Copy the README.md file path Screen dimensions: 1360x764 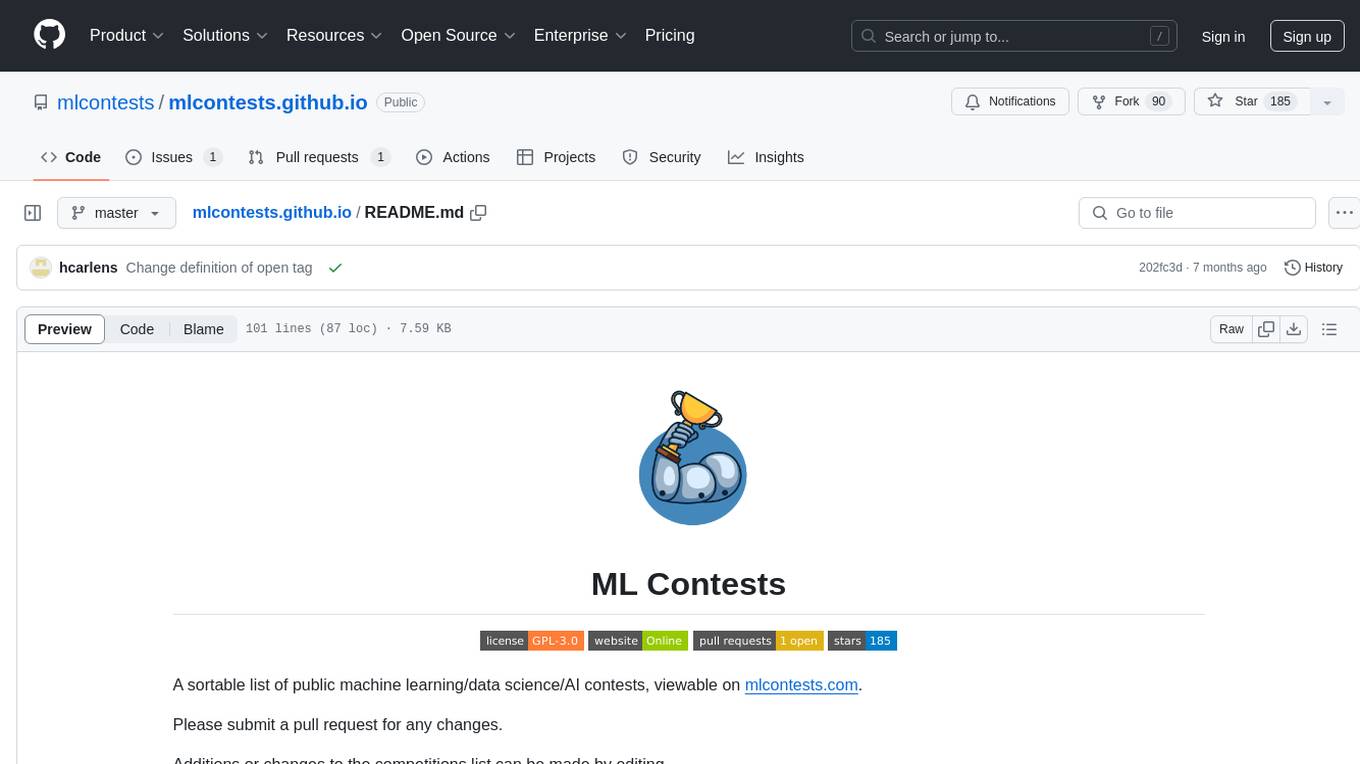coord(478,212)
